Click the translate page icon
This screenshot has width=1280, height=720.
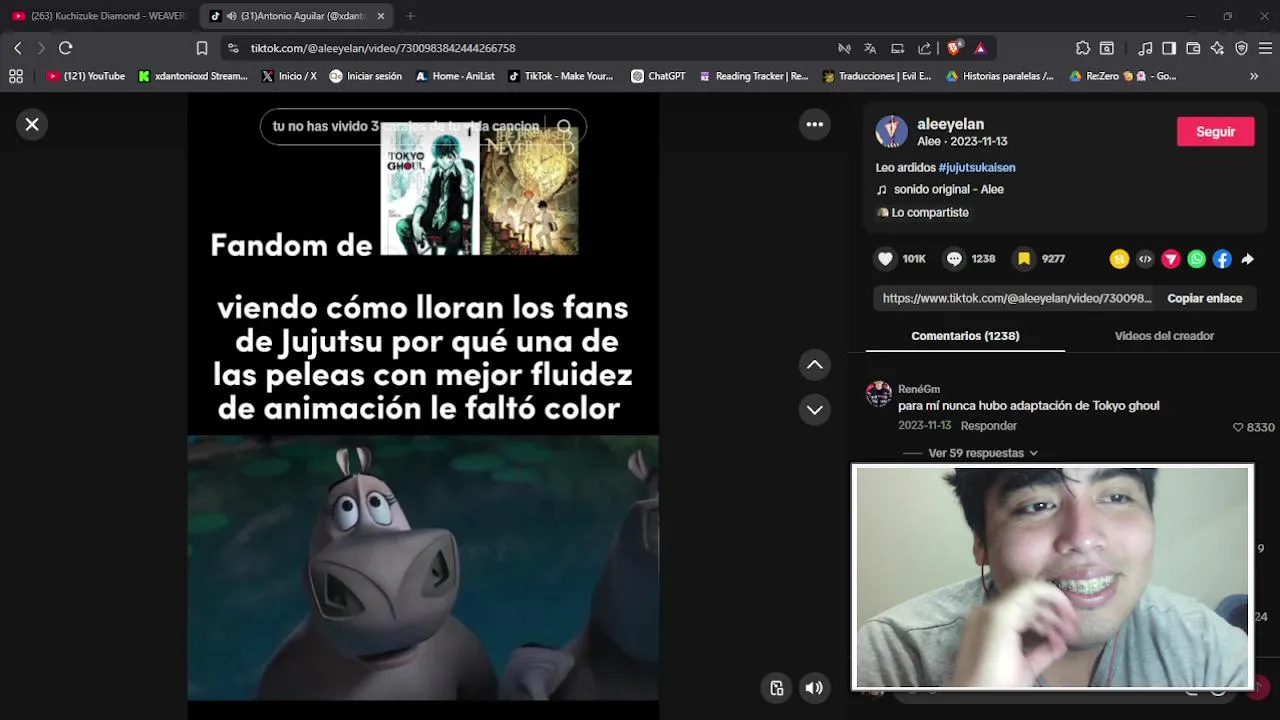(x=870, y=48)
